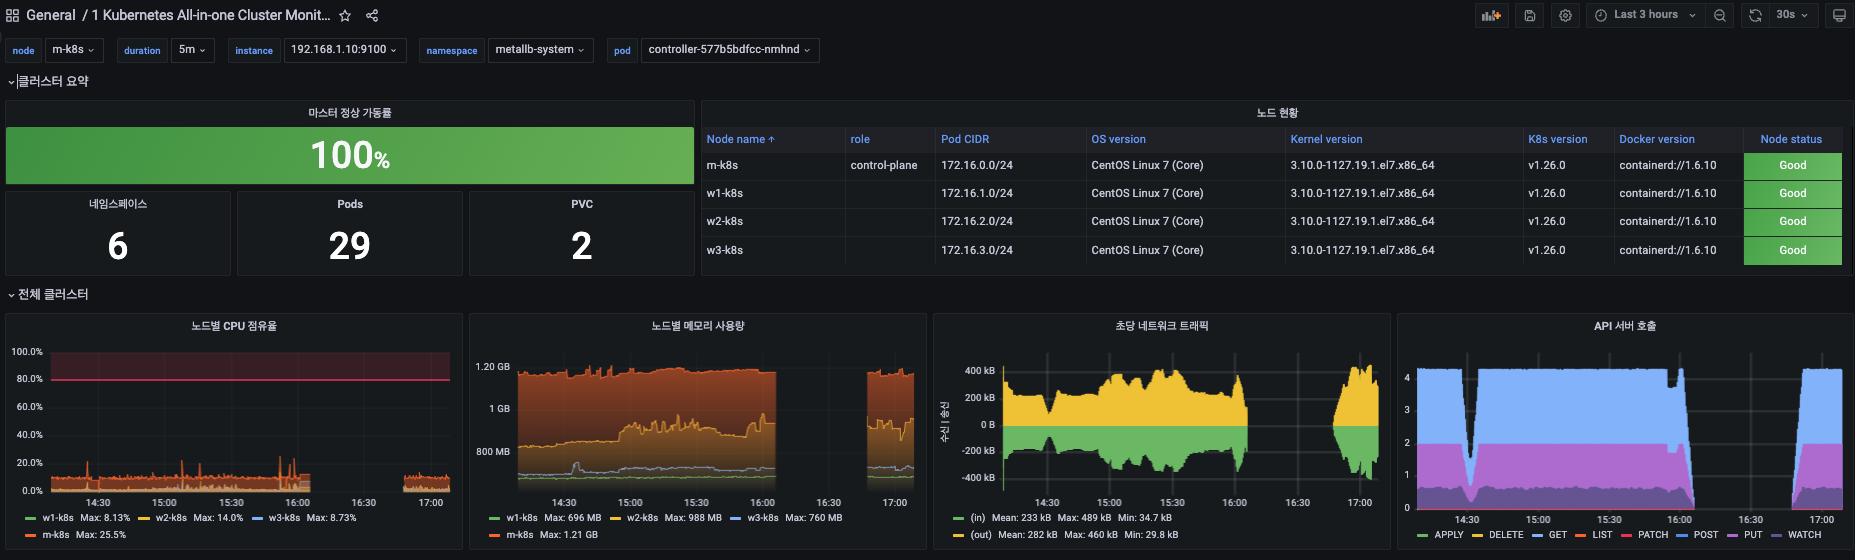Open the 30s refresh interval dropdown
Viewport: 1855px width, 560px height.
[x=1793, y=15]
